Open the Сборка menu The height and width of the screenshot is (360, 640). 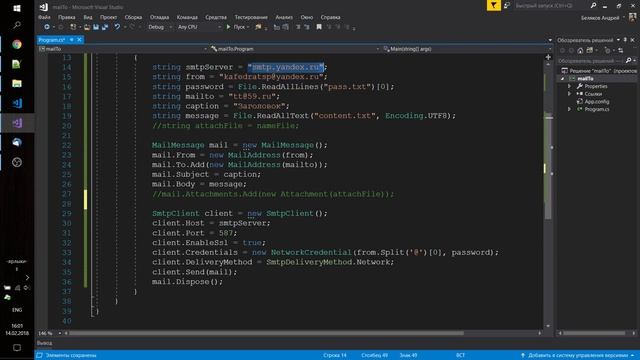point(133,17)
